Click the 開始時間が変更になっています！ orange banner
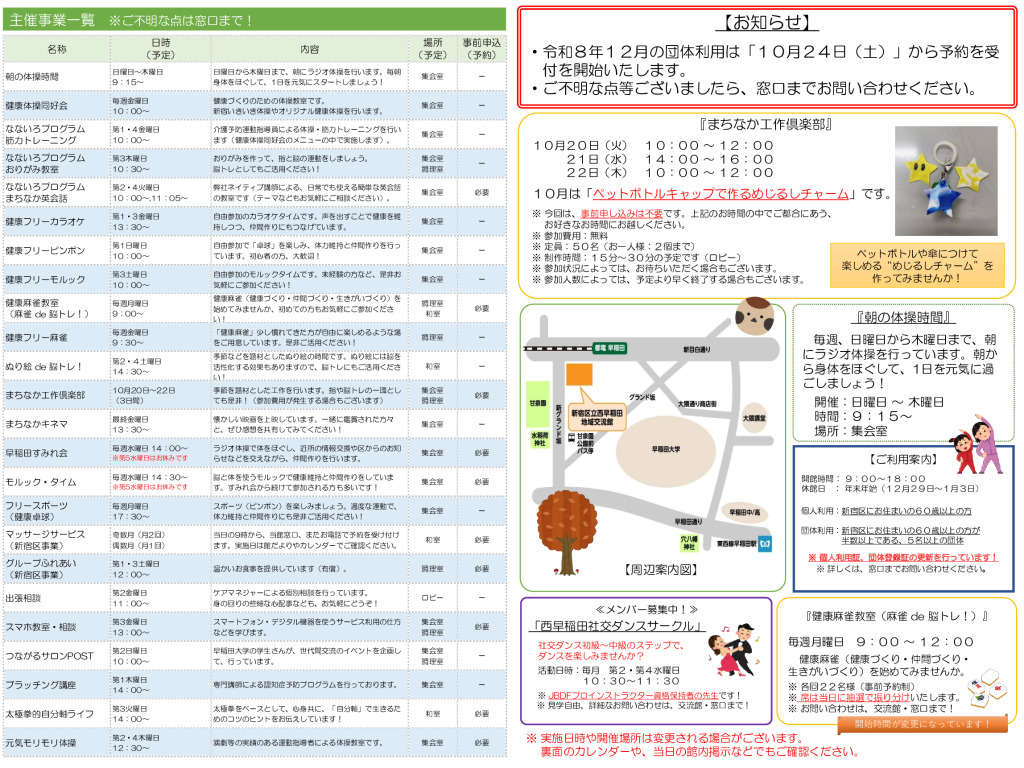1024x768 pixels. tap(922, 724)
